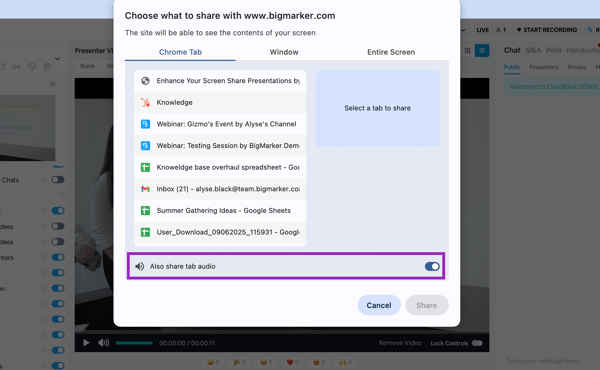The width and height of the screenshot is (600, 370).
Task: Toggle the Lock Controls switch
Action: coord(477,343)
